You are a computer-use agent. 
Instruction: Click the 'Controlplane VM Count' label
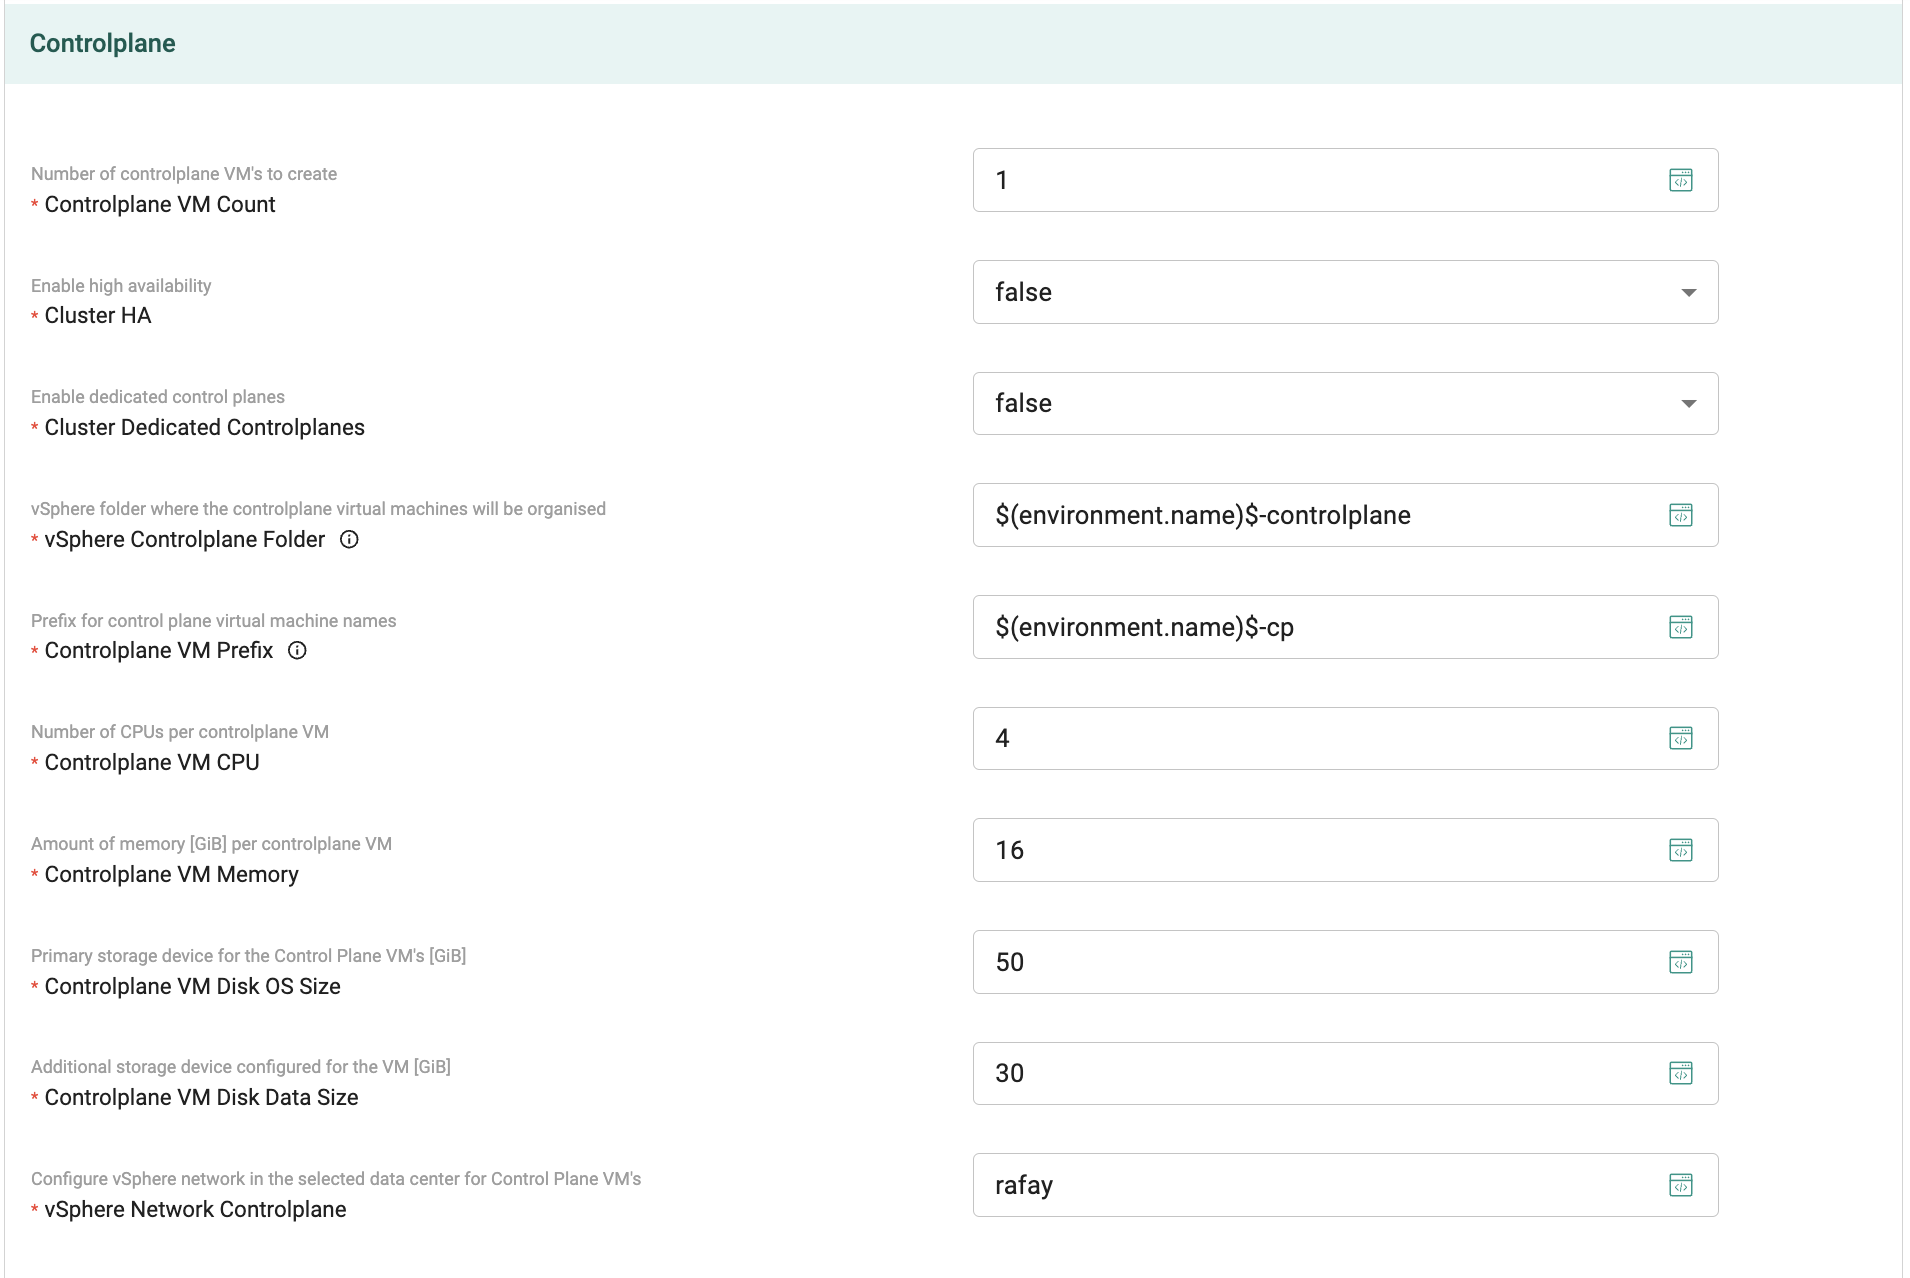click(x=160, y=205)
